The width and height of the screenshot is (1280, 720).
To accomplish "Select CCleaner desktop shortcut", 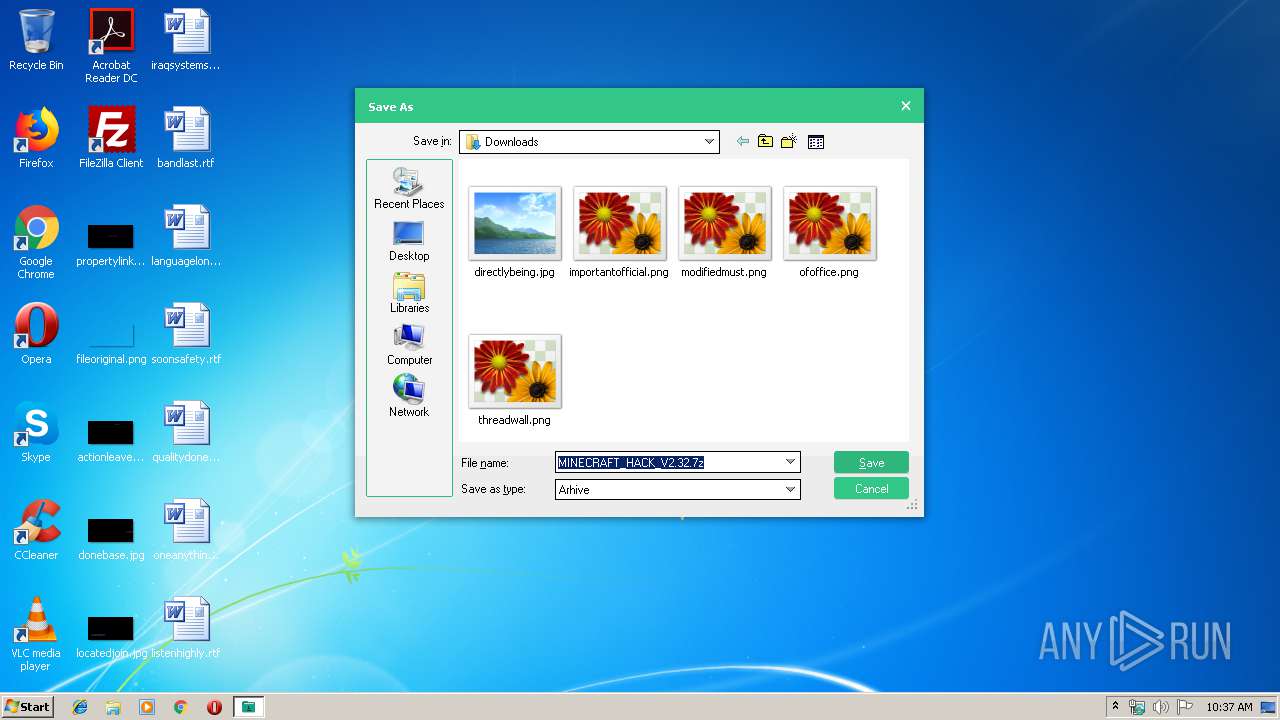I will (x=36, y=530).
